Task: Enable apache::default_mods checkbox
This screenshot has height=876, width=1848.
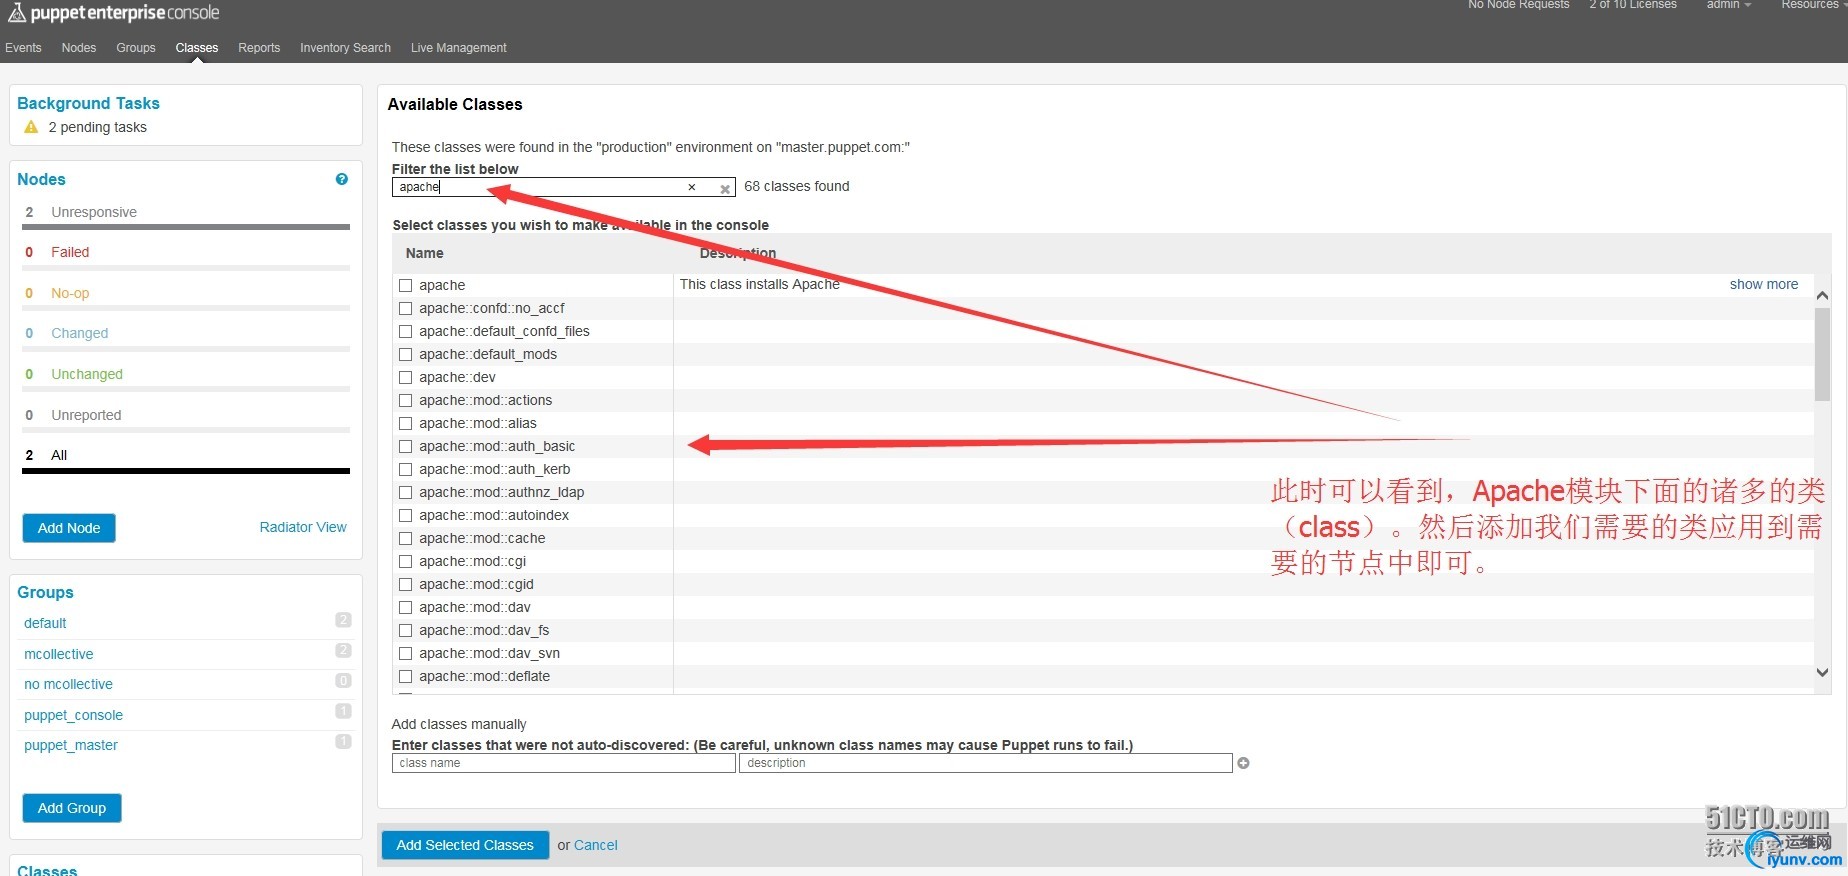Action: [x=406, y=354]
